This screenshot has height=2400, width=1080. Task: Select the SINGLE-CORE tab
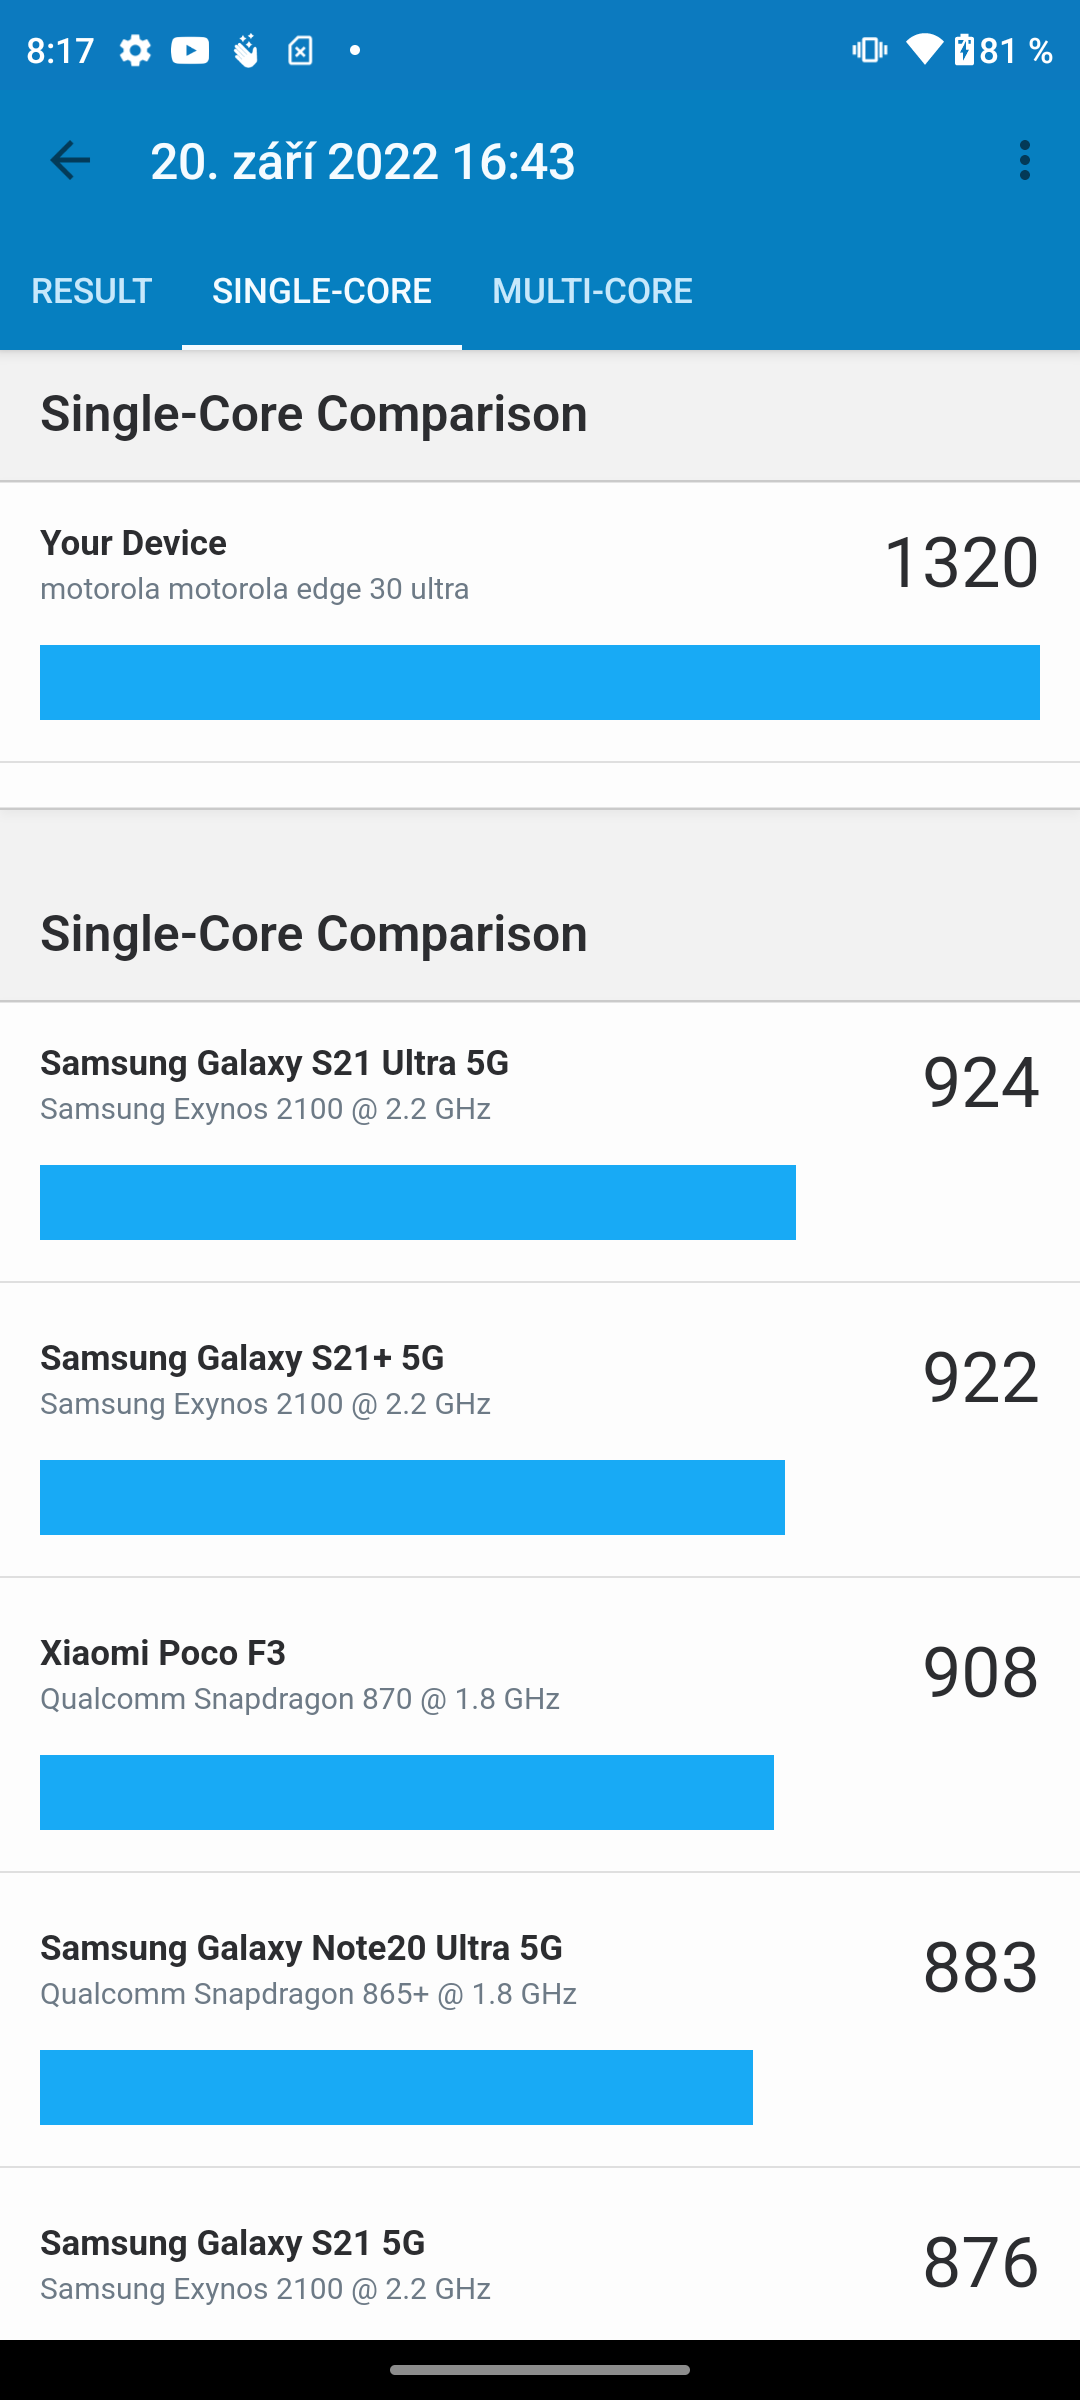[x=322, y=291]
